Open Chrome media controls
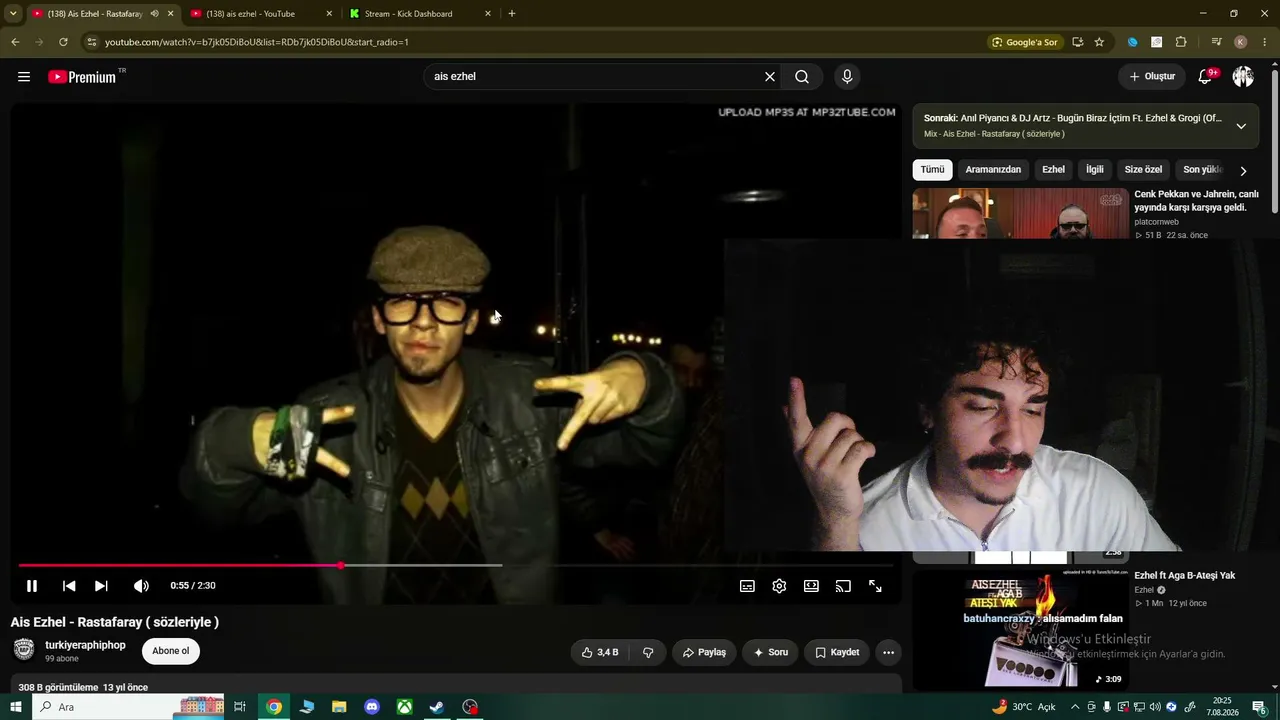1280x720 pixels. pos(1216,42)
